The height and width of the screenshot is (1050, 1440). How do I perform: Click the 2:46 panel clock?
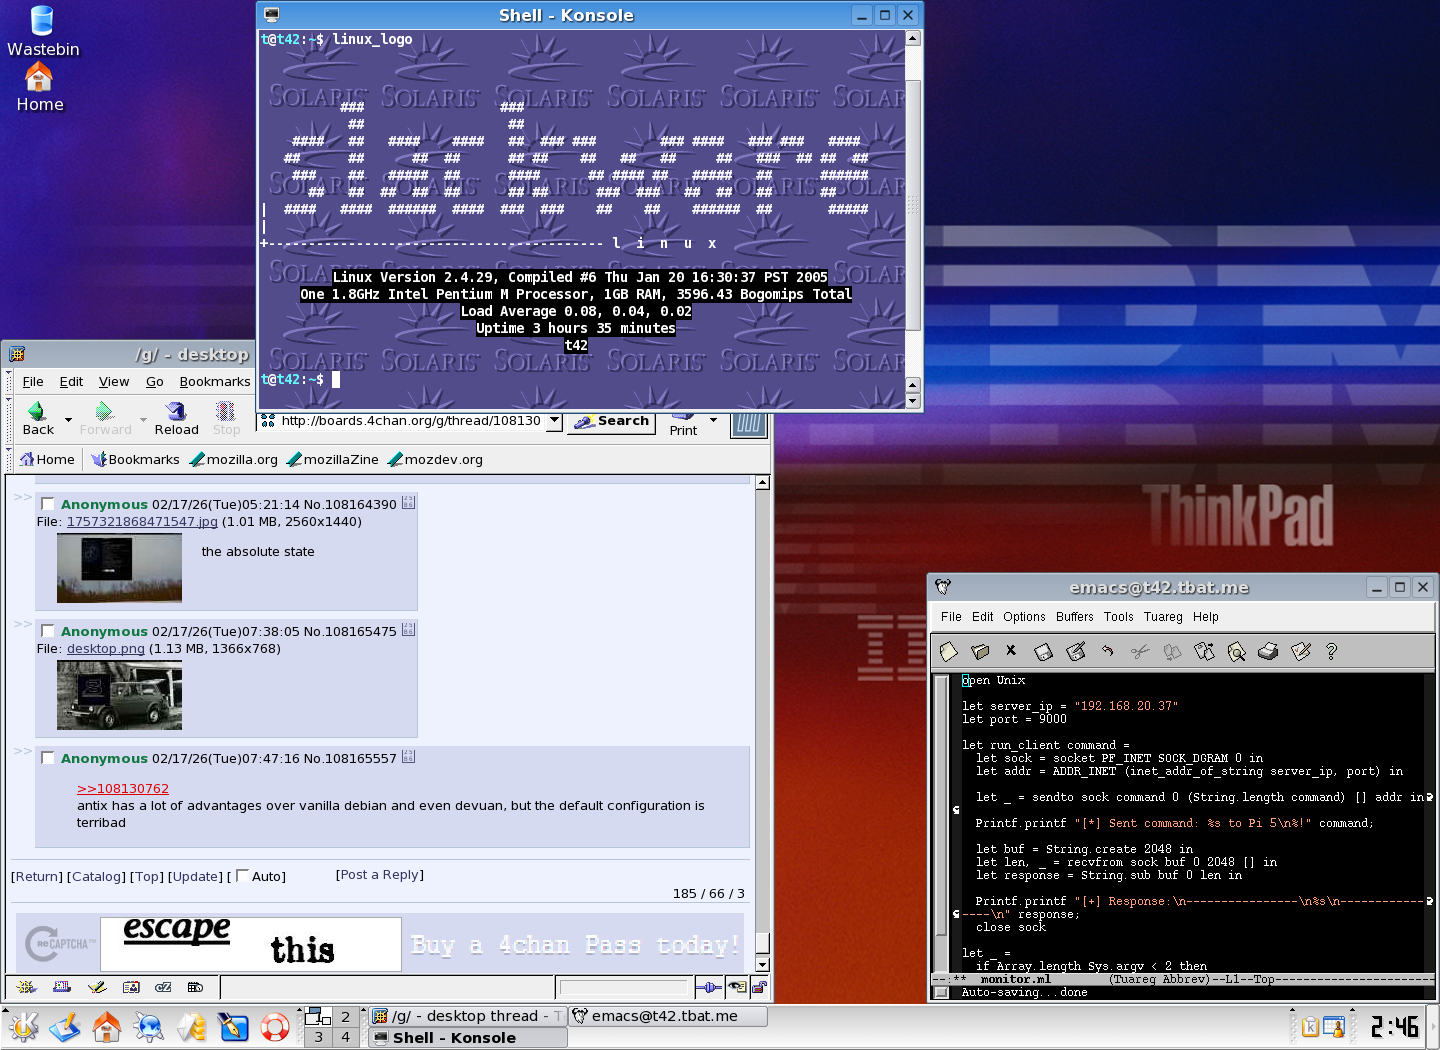[1394, 1027]
